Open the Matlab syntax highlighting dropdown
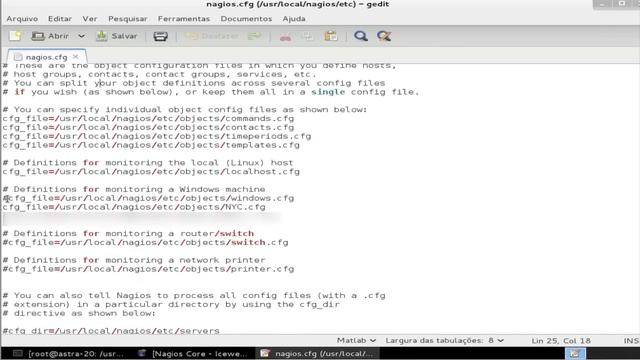 pyautogui.click(x=356, y=340)
